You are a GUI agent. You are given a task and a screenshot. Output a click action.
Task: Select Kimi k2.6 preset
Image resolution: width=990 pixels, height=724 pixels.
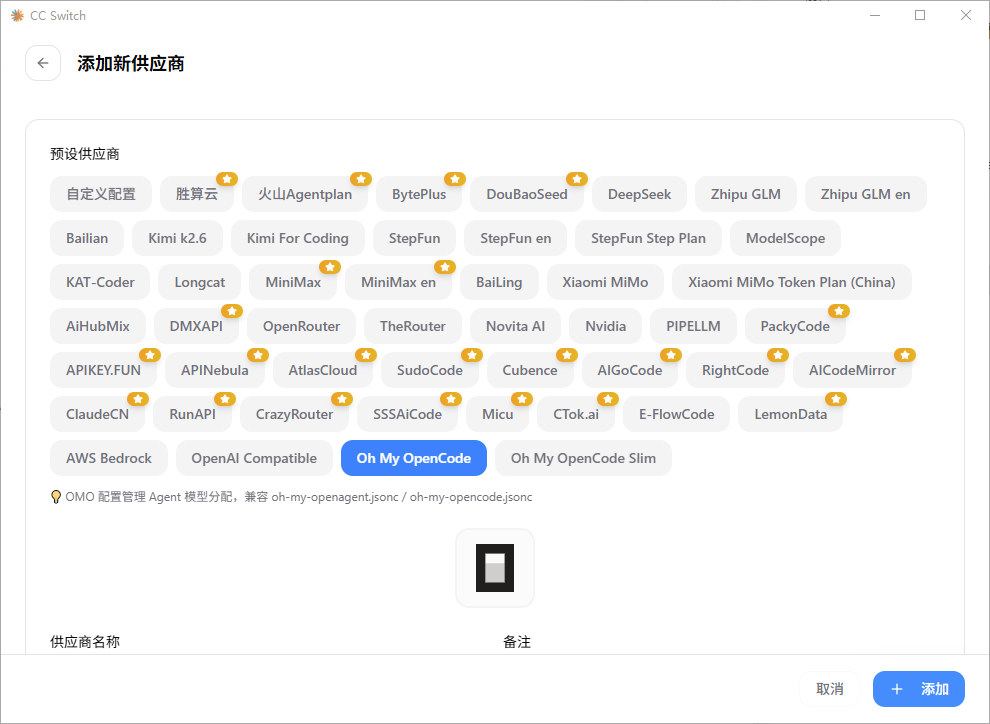pos(177,238)
